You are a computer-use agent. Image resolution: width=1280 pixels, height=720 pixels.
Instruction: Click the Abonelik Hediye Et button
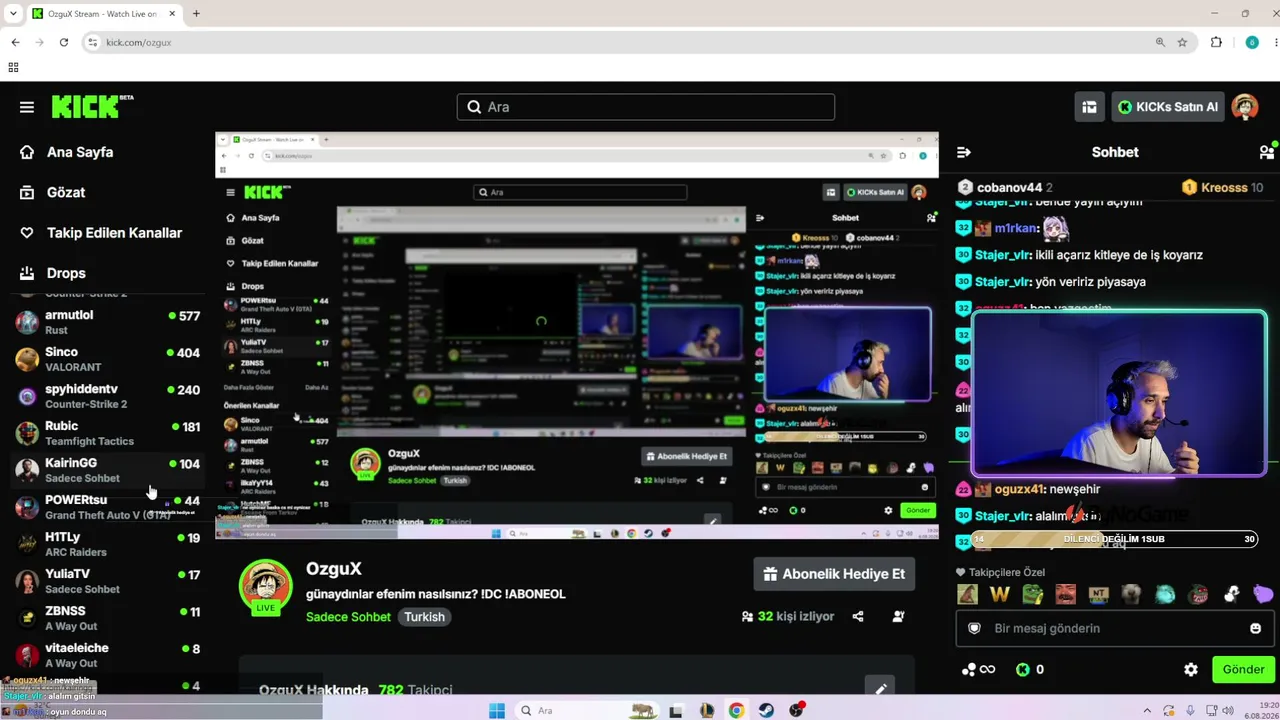pos(834,574)
